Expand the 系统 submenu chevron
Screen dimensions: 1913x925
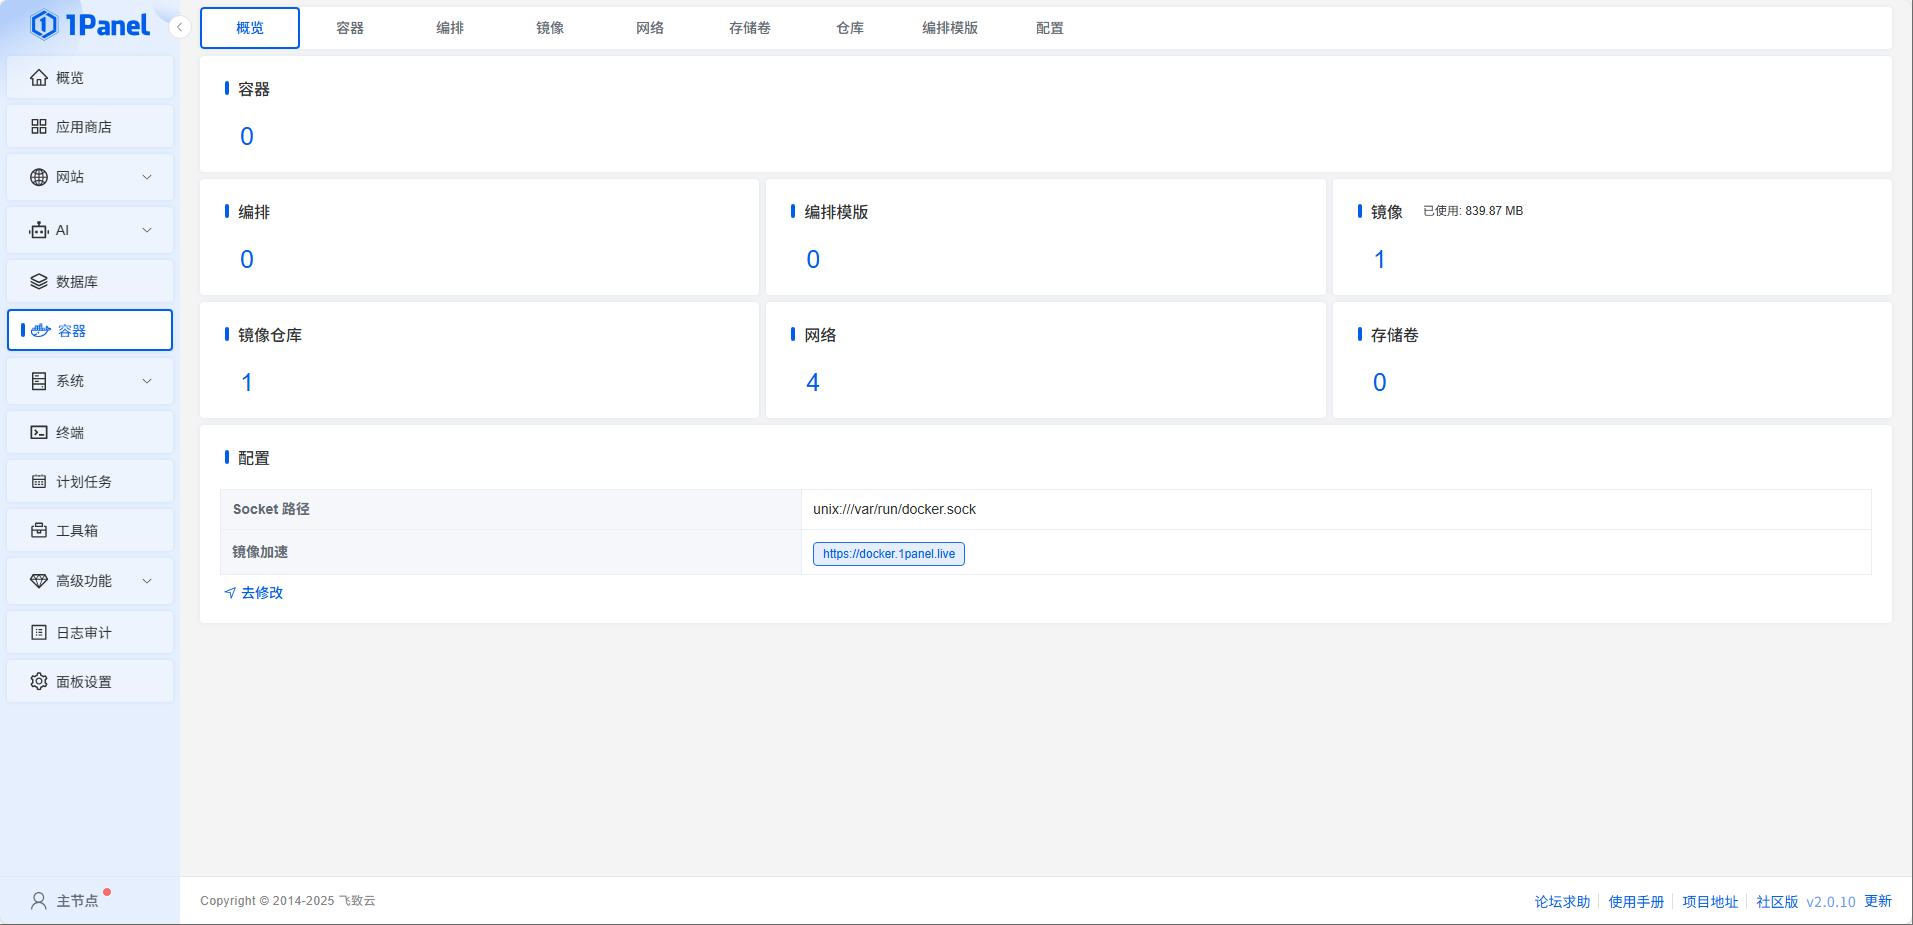tap(147, 381)
